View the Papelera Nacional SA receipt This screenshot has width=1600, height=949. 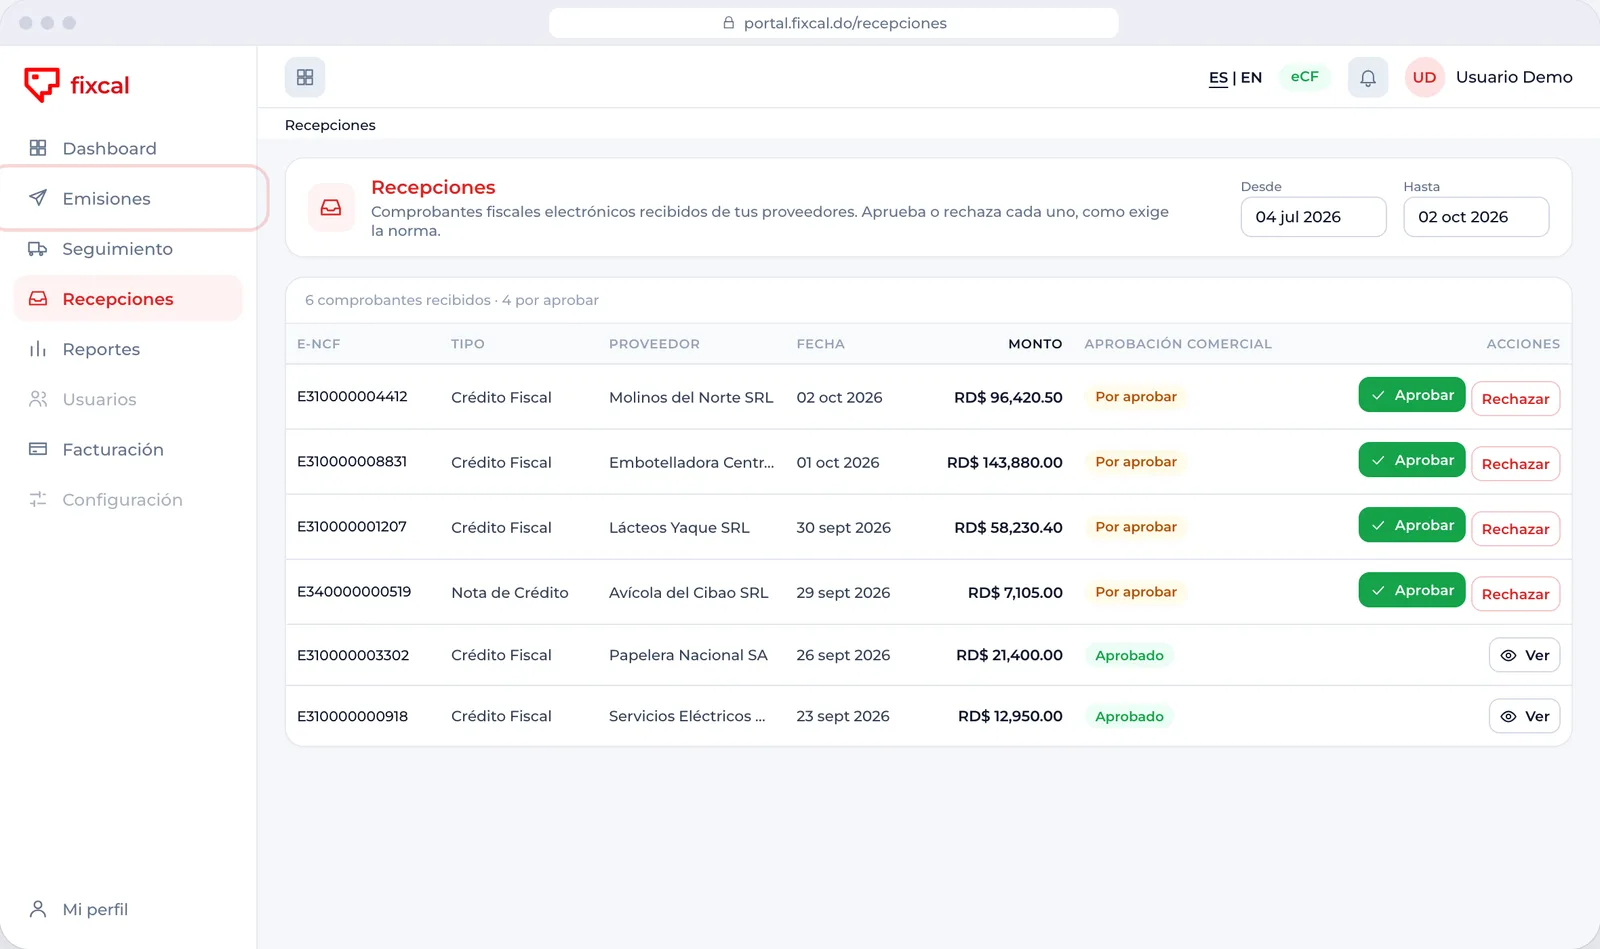[x=1524, y=655]
